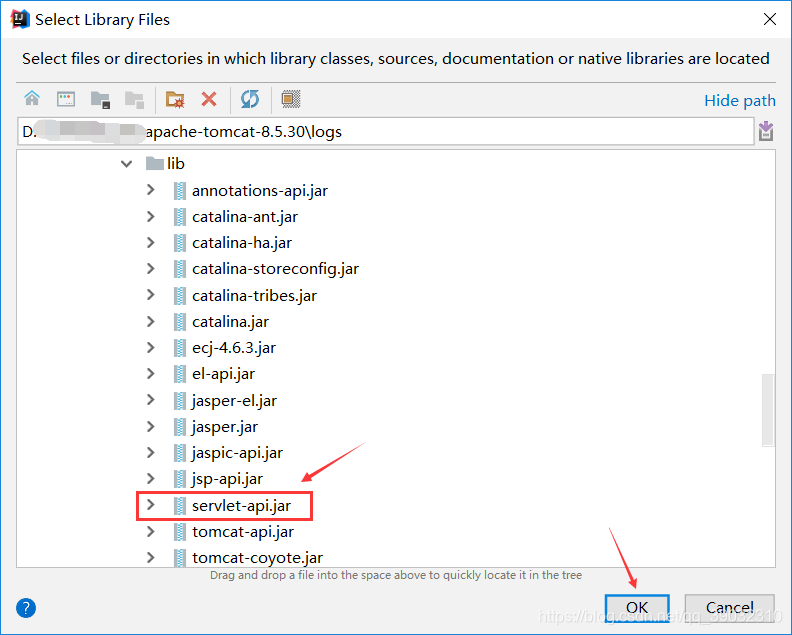Screen dimensions: 792x635
Task: Click the Desktop directory toolbar icon
Action: [x=66, y=99]
